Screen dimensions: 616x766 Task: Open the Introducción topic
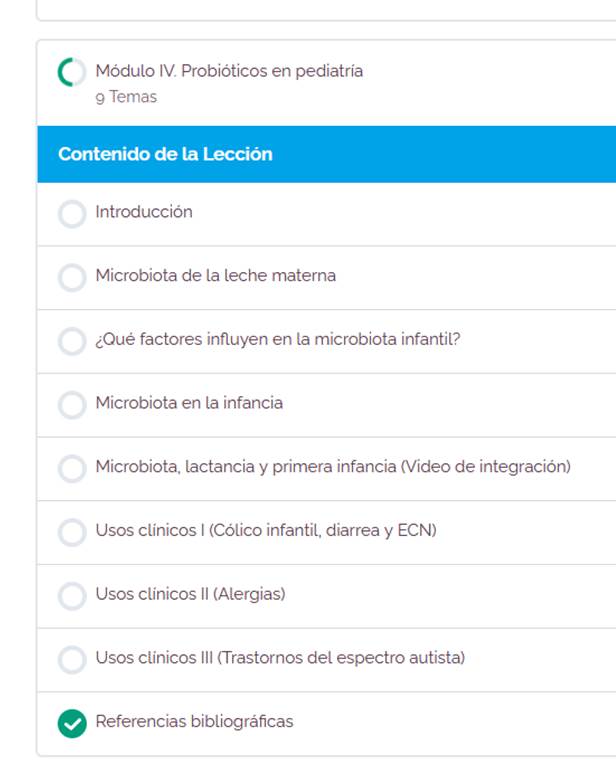click(x=144, y=212)
